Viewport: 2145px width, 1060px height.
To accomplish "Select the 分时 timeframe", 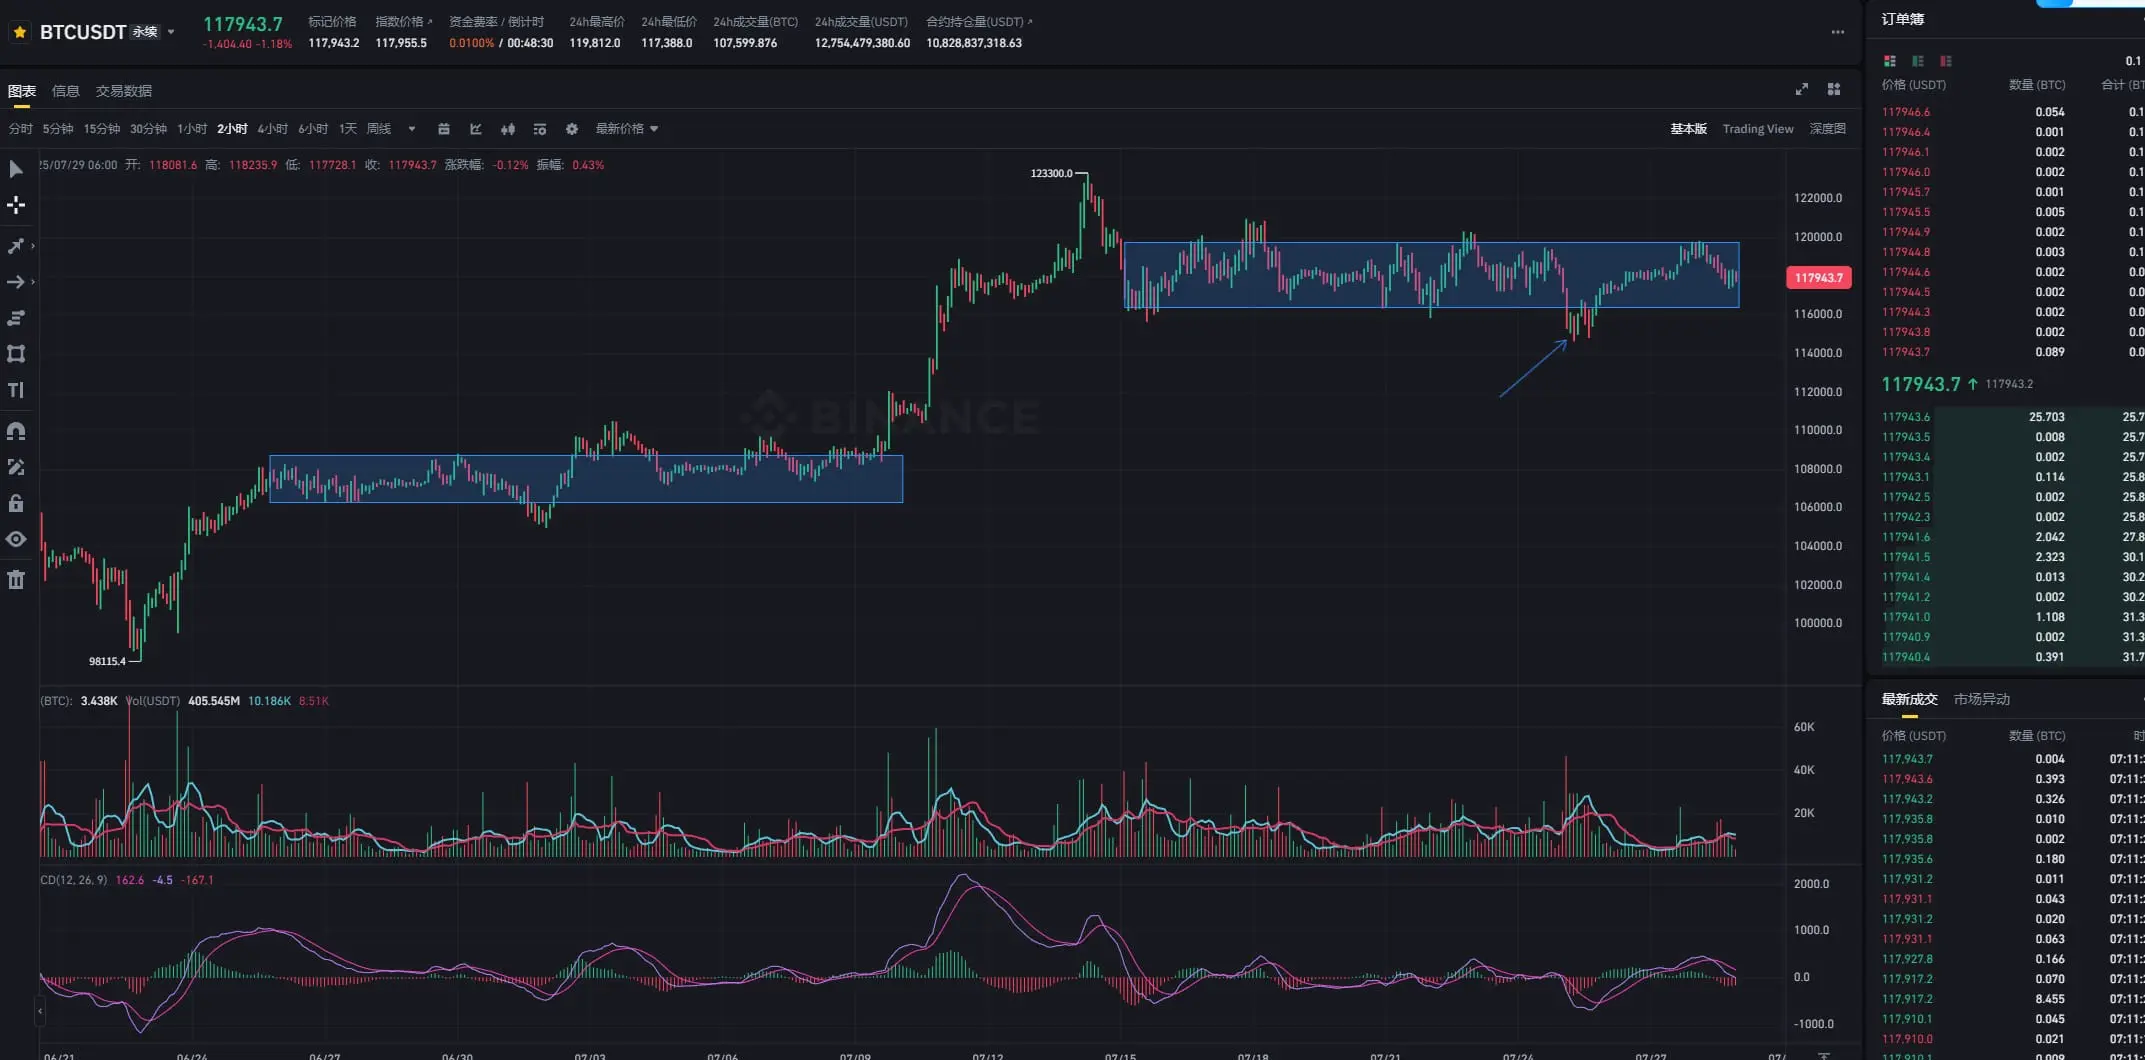I will pyautogui.click(x=20, y=129).
